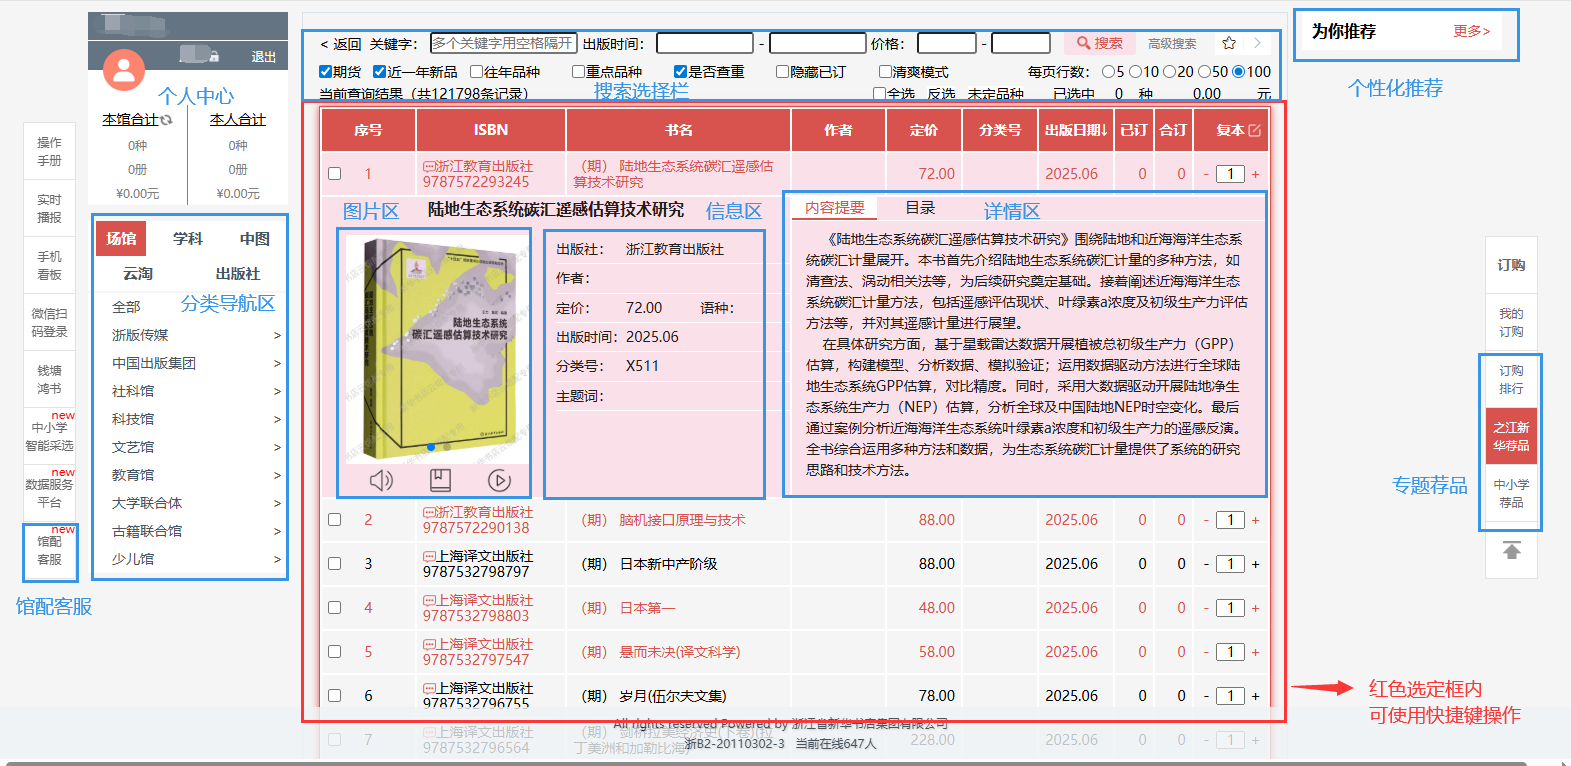Viewport: 1571px width, 766px height.
Task: Uncheck the 期货 checkbox
Action: (x=325, y=72)
